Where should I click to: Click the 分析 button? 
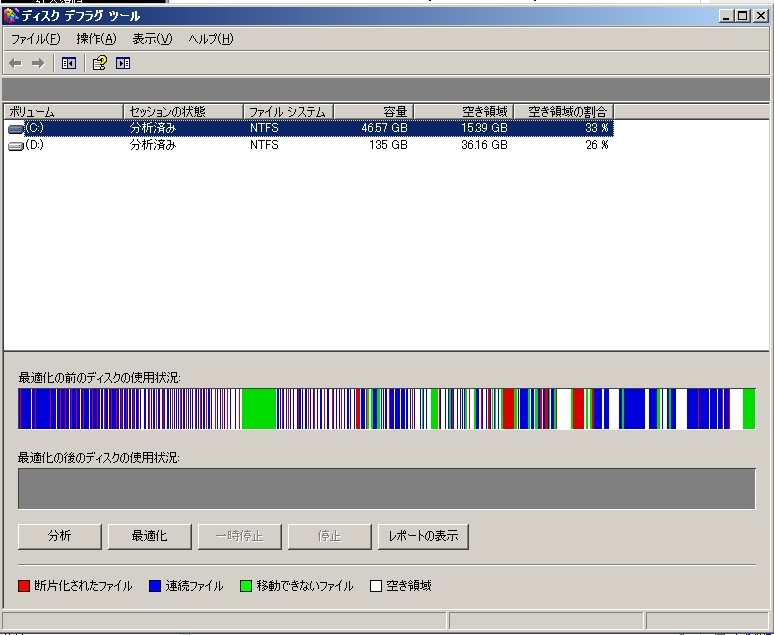click(x=60, y=536)
